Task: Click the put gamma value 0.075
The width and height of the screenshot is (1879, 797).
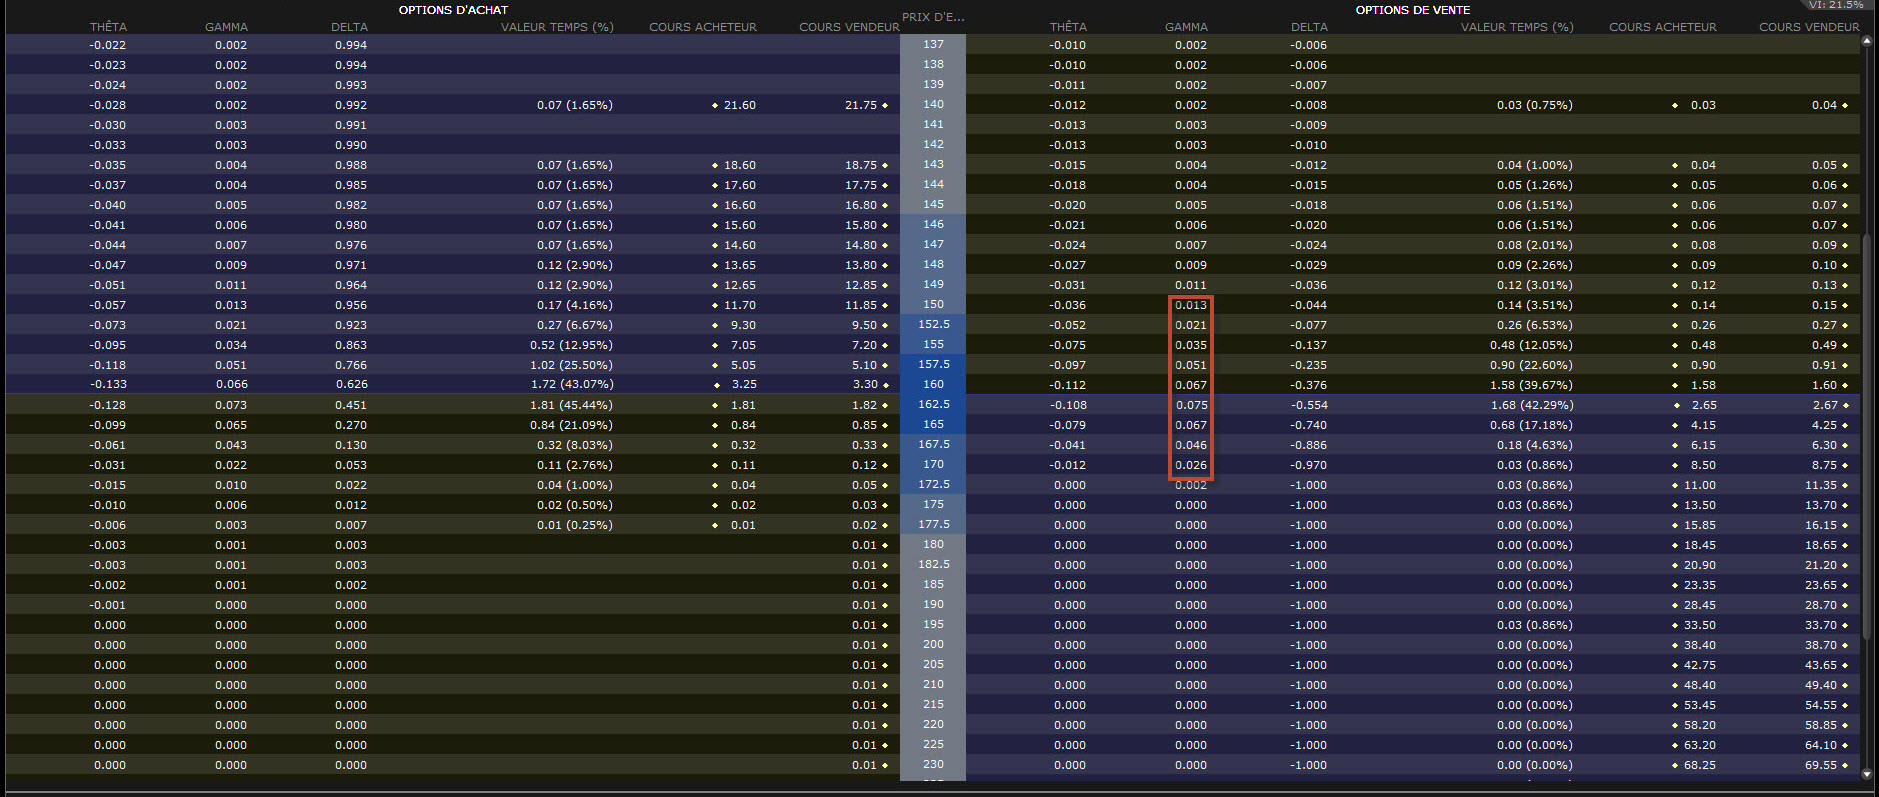Action: (x=1191, y=405)
